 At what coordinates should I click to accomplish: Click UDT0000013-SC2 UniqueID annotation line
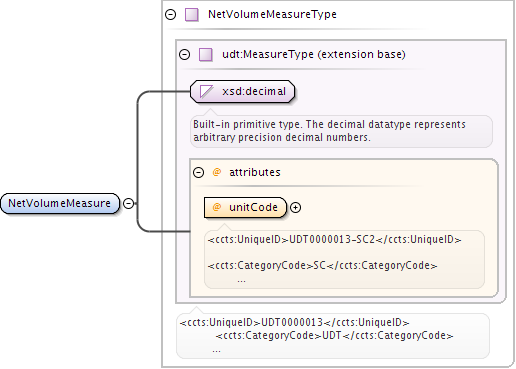click(x=334, y=239)
